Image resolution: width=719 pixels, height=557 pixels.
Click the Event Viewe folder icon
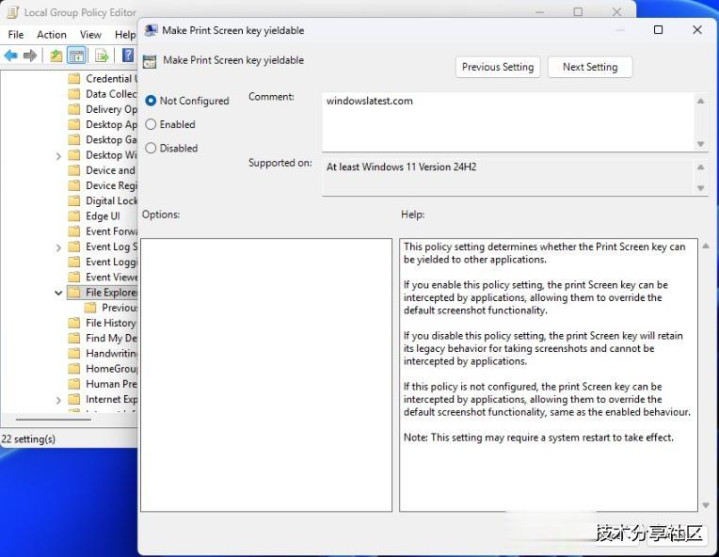[74, 277]
